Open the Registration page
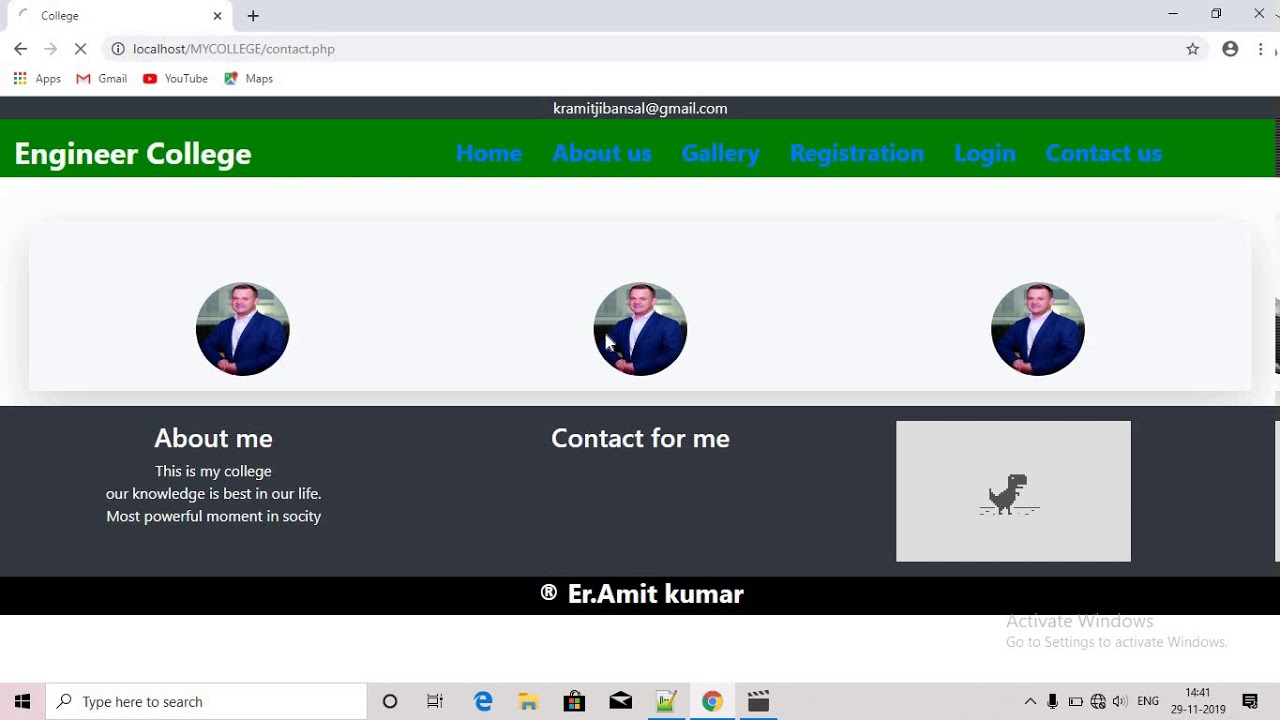1280x720 pixels. pyautogui.click(x=857, y=153)
